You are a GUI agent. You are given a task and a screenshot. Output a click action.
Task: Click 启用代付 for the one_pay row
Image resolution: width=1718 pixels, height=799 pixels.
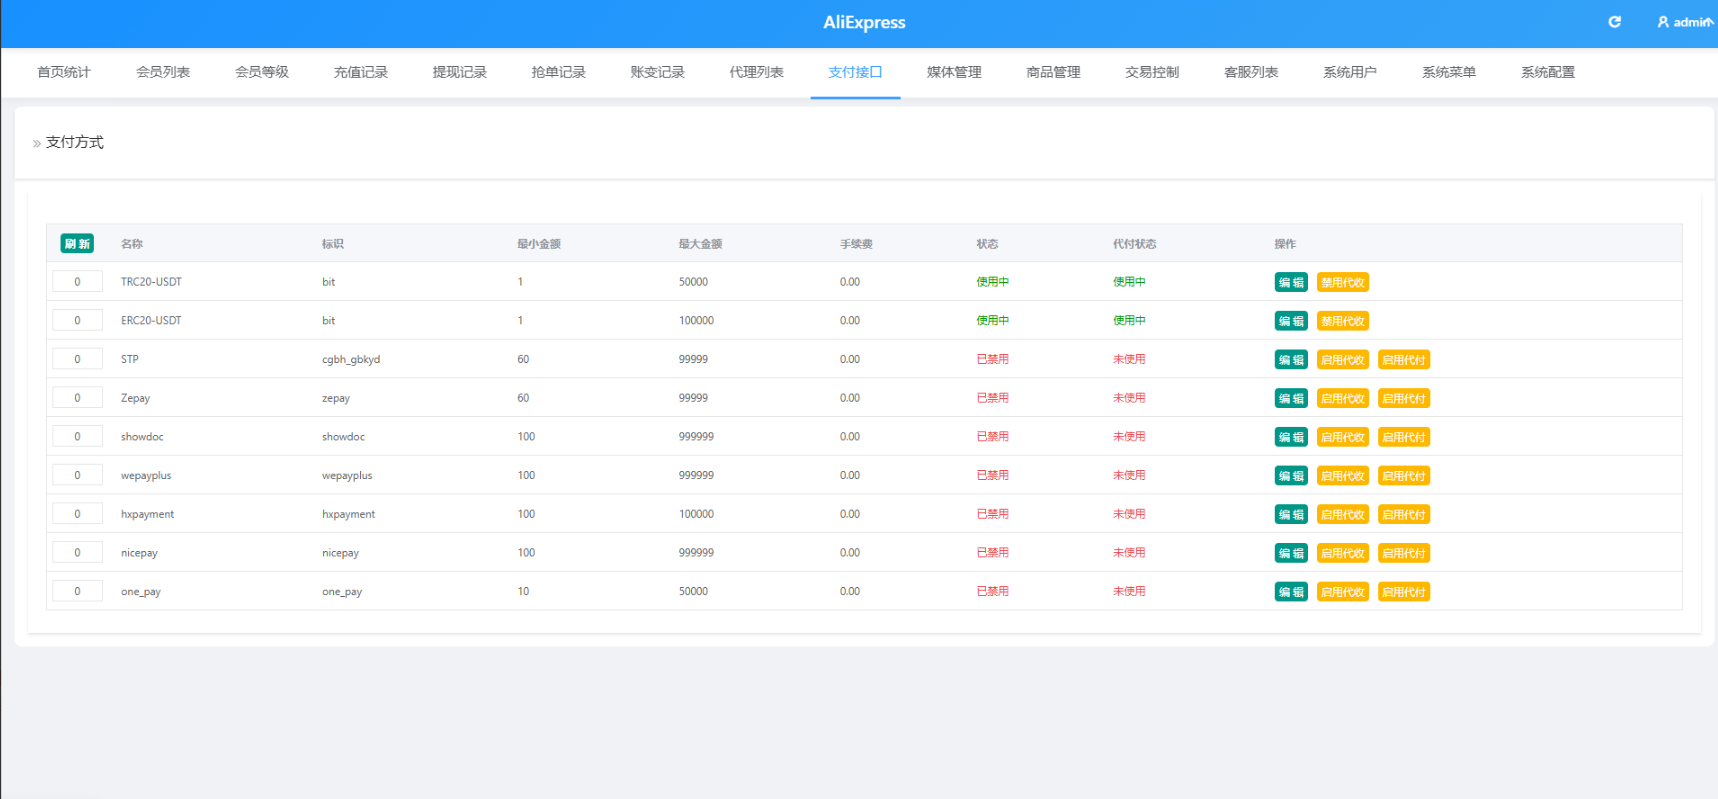click(1404, 592)
